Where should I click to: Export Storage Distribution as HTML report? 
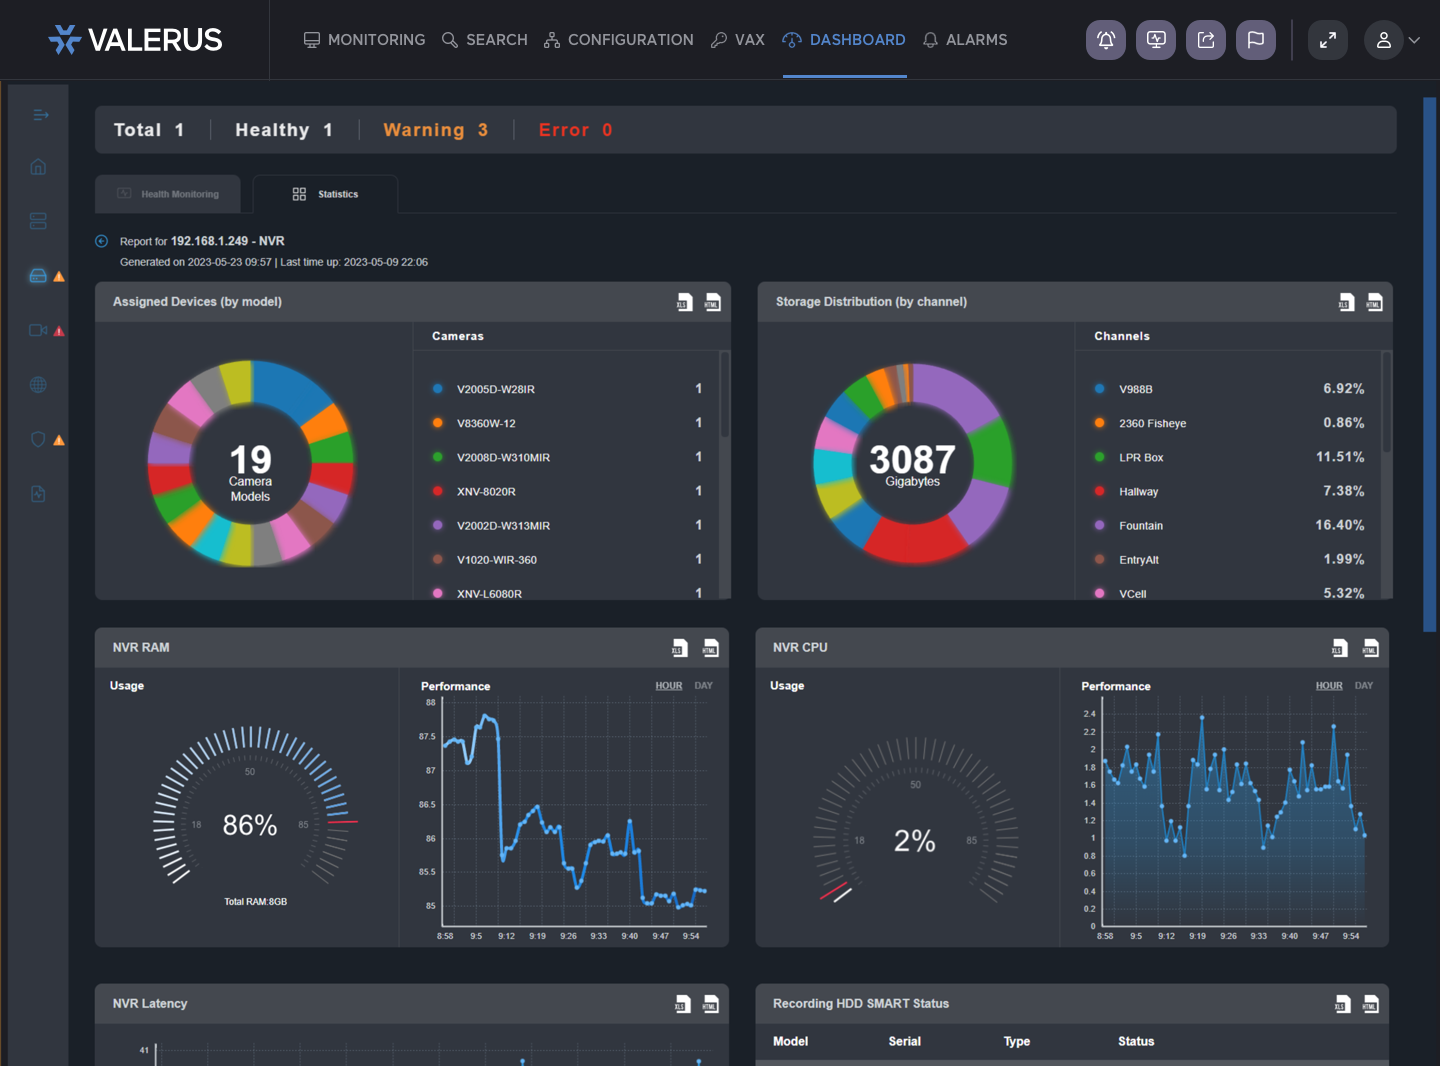pyautogui.click(x=1373, y=301)
